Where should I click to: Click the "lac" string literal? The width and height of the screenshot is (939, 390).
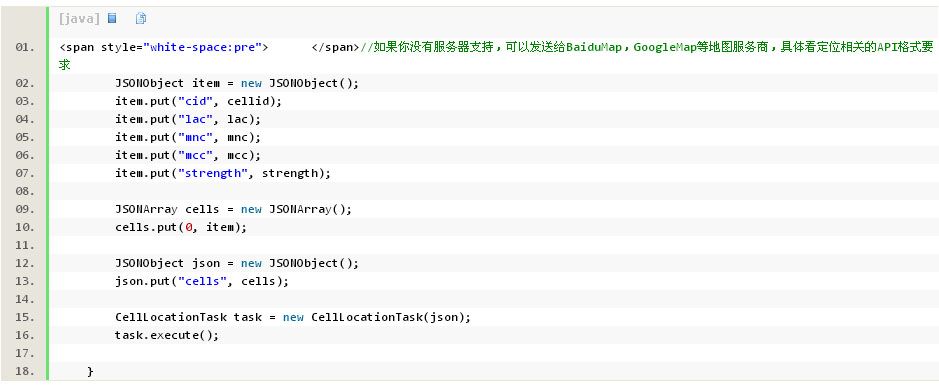pos(195,119)
